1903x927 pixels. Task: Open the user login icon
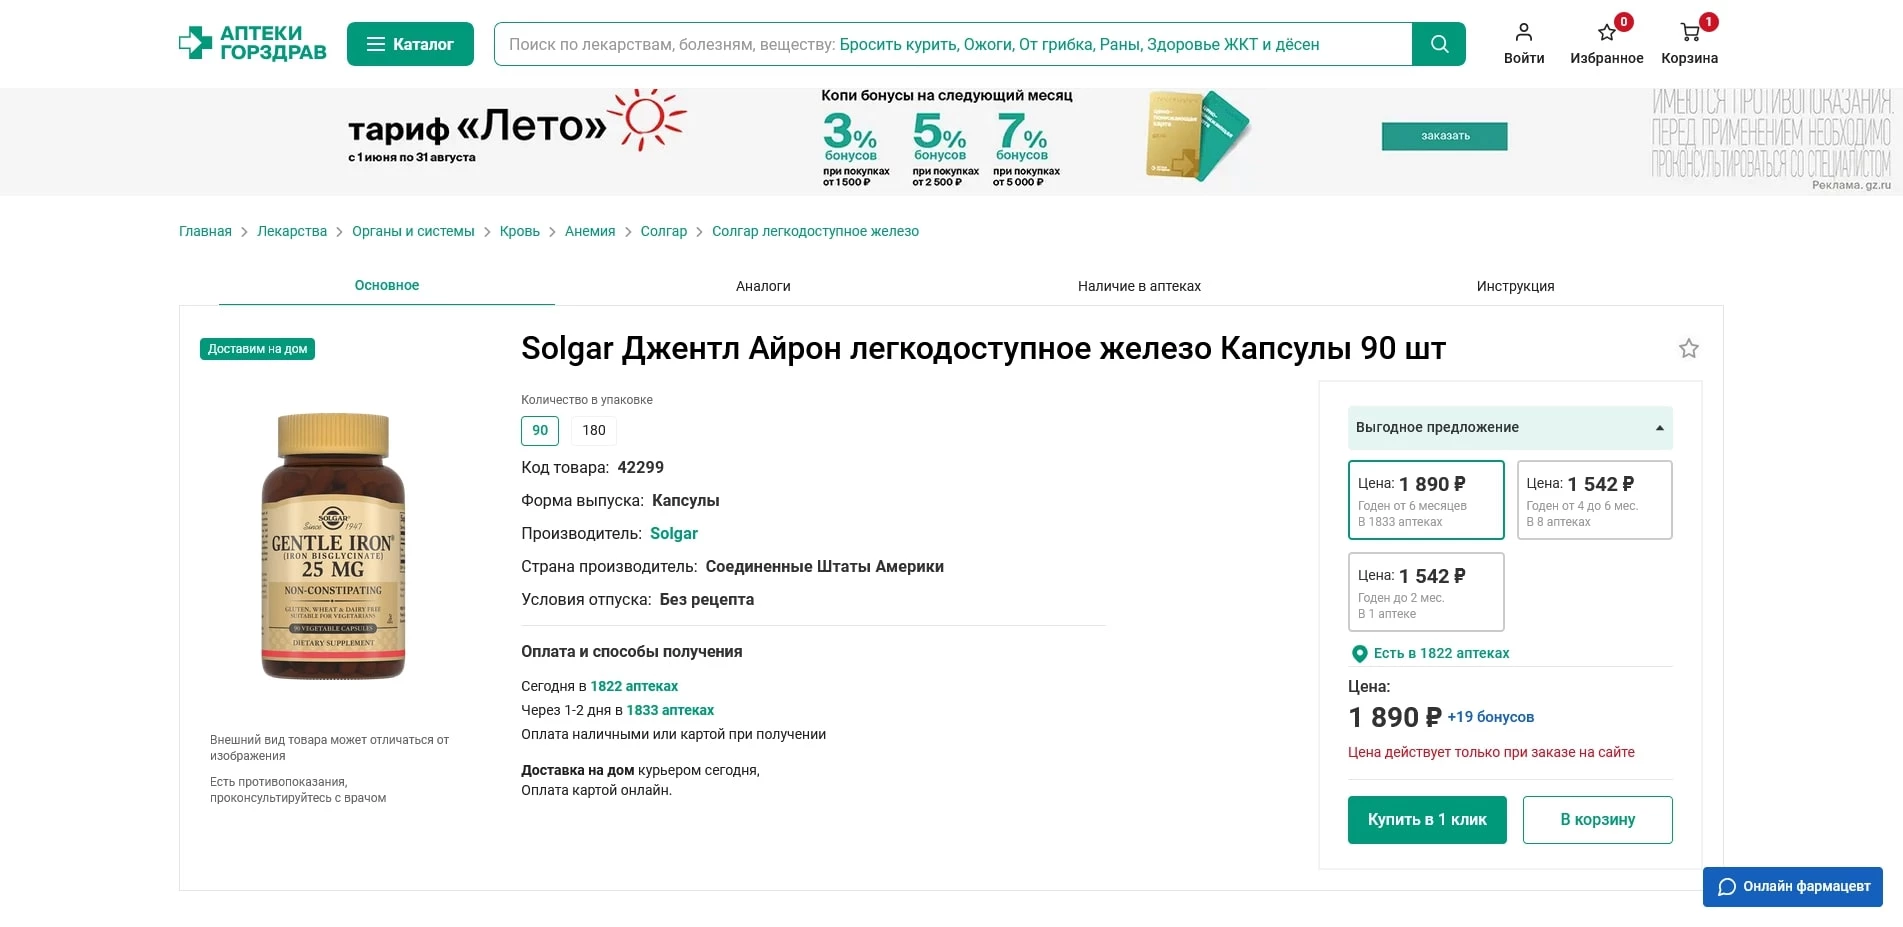click(x=1523, y=33)
